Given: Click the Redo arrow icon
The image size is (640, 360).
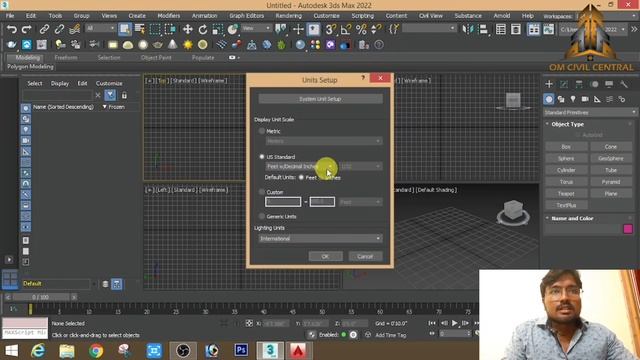Looking at the screenshot, I should [27, 29].
